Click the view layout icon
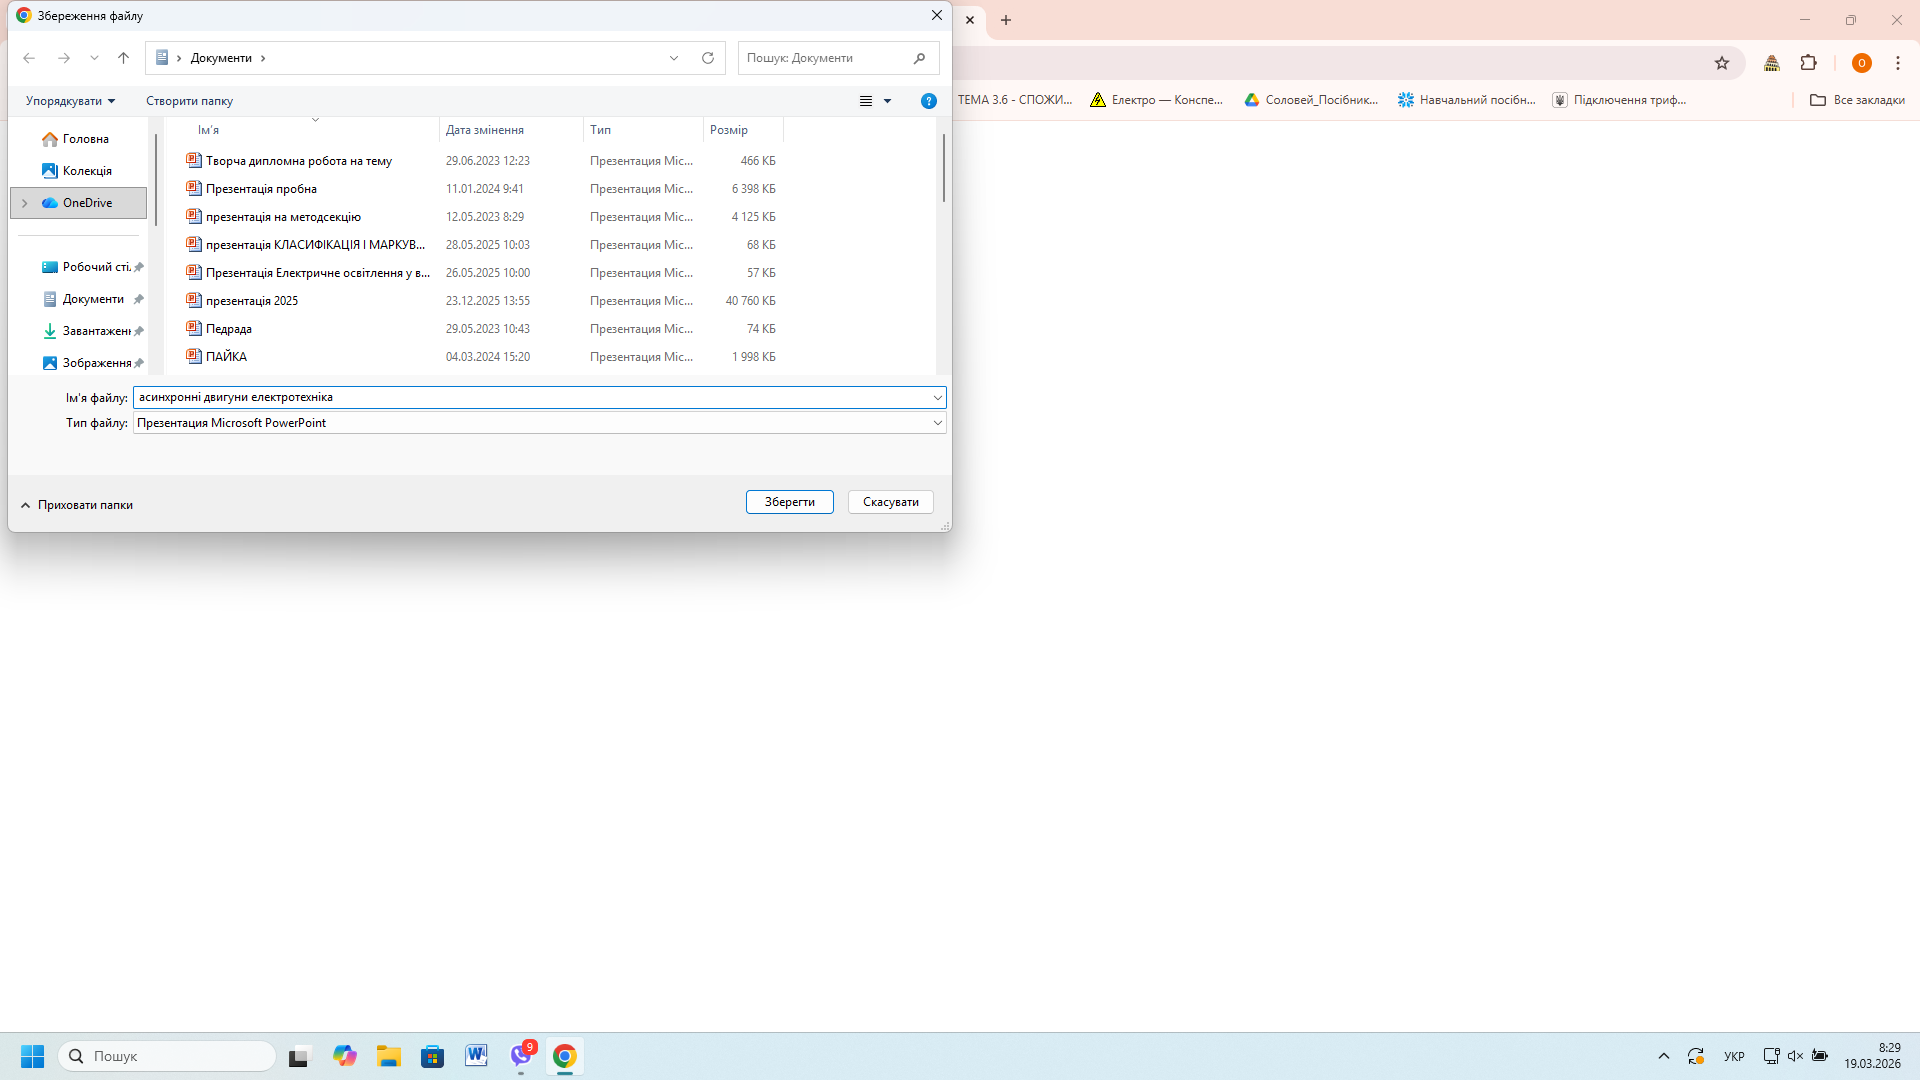 tap(866, 101)
